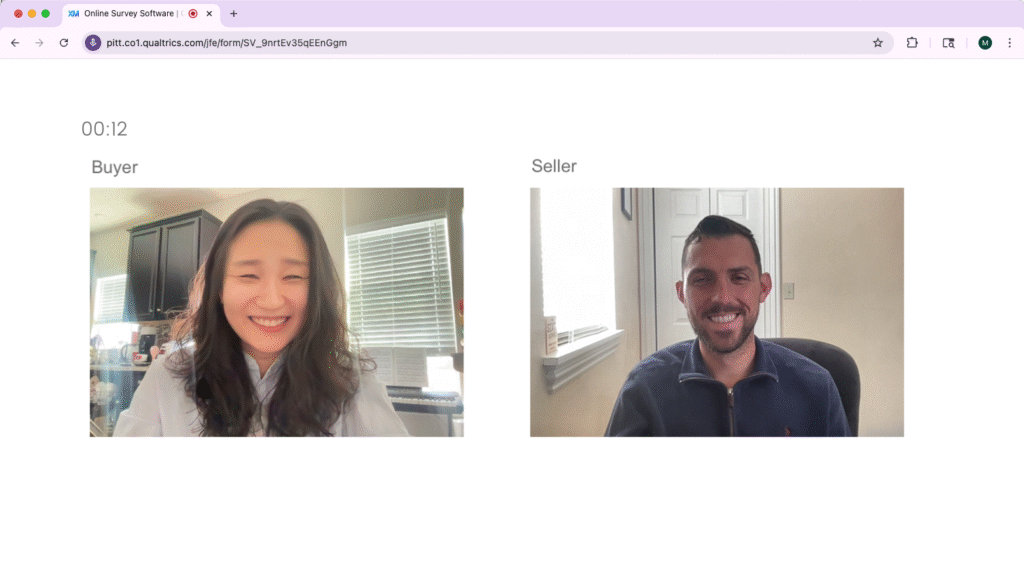Click the microphone indicator in address bar
Viewport: 1024px width, 576px height.
click(x=93, y=43)
